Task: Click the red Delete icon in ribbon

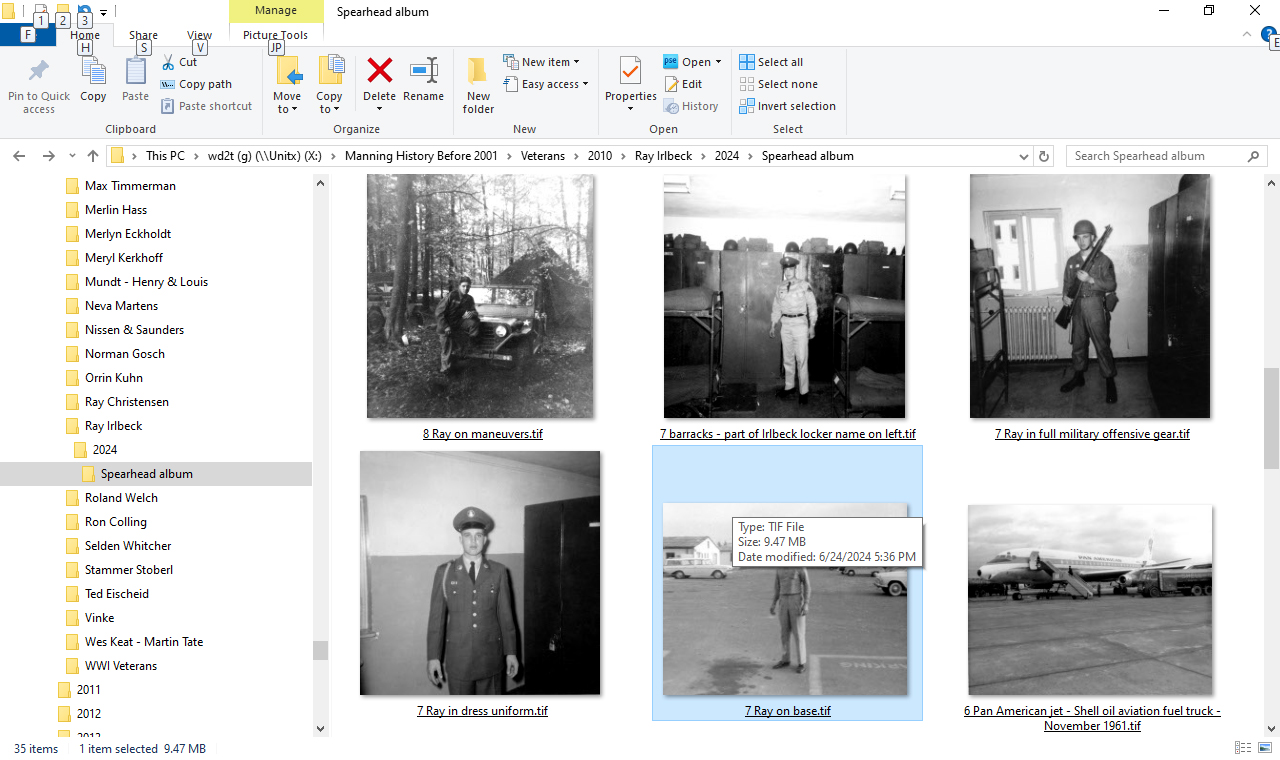Action: click(379, 72)
